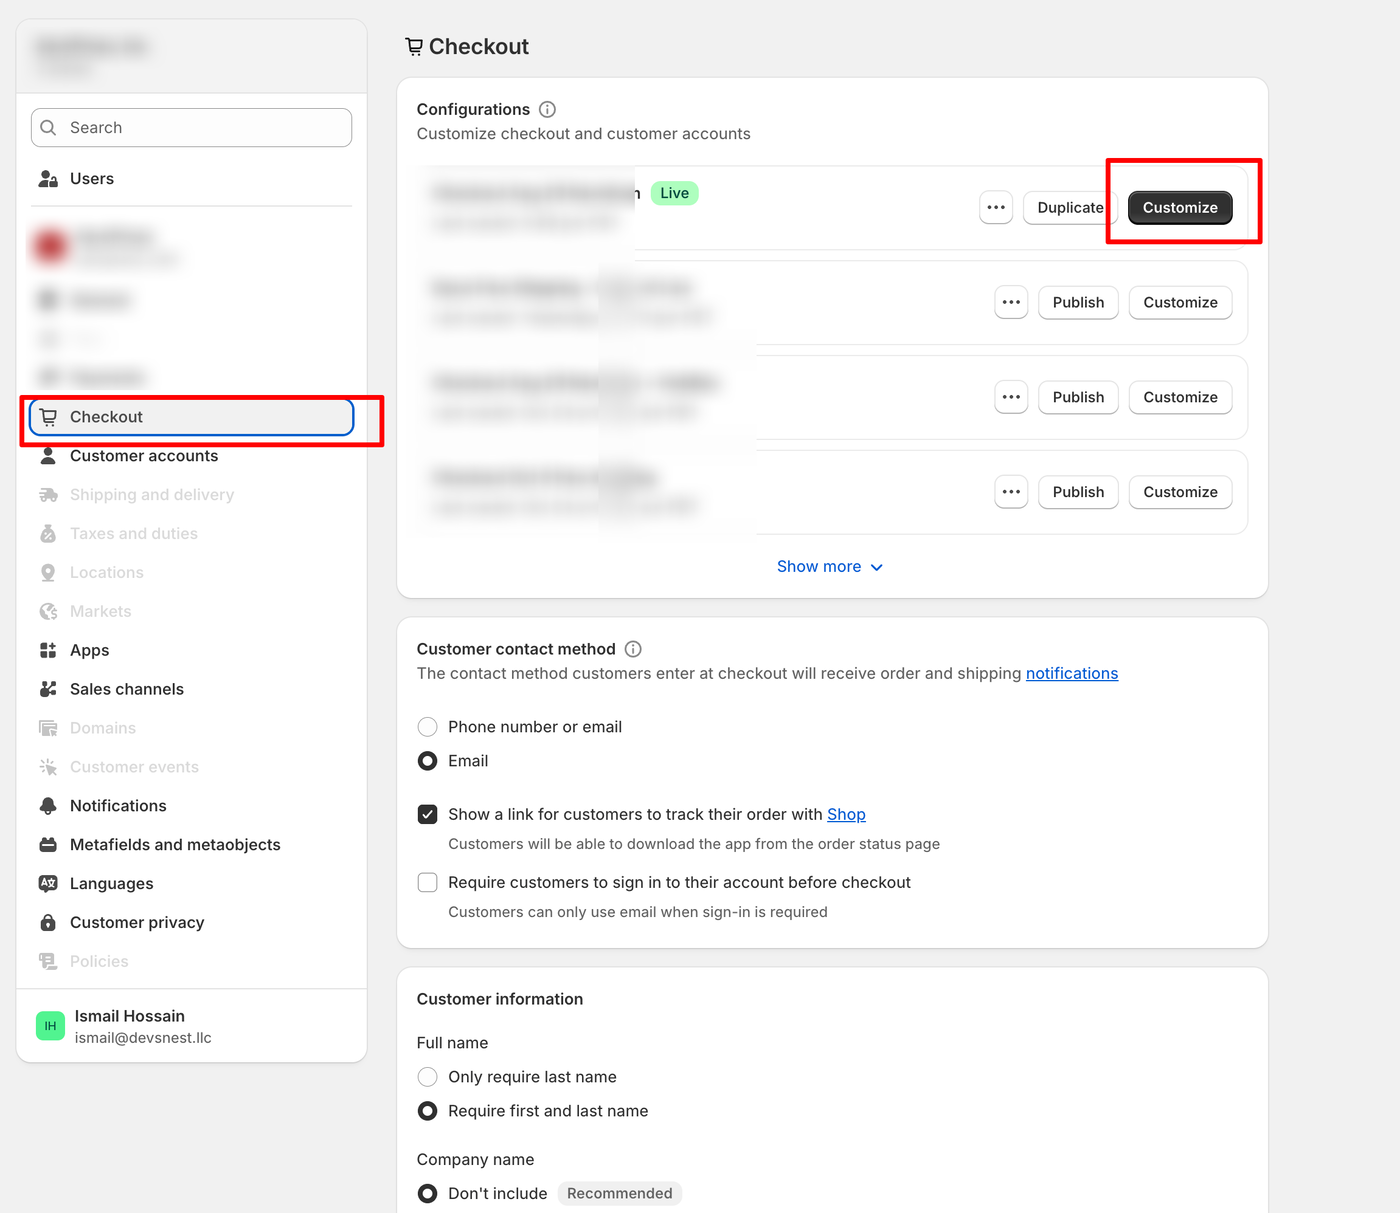Click the Customer events cursor icon

click(x=48, y=767)
